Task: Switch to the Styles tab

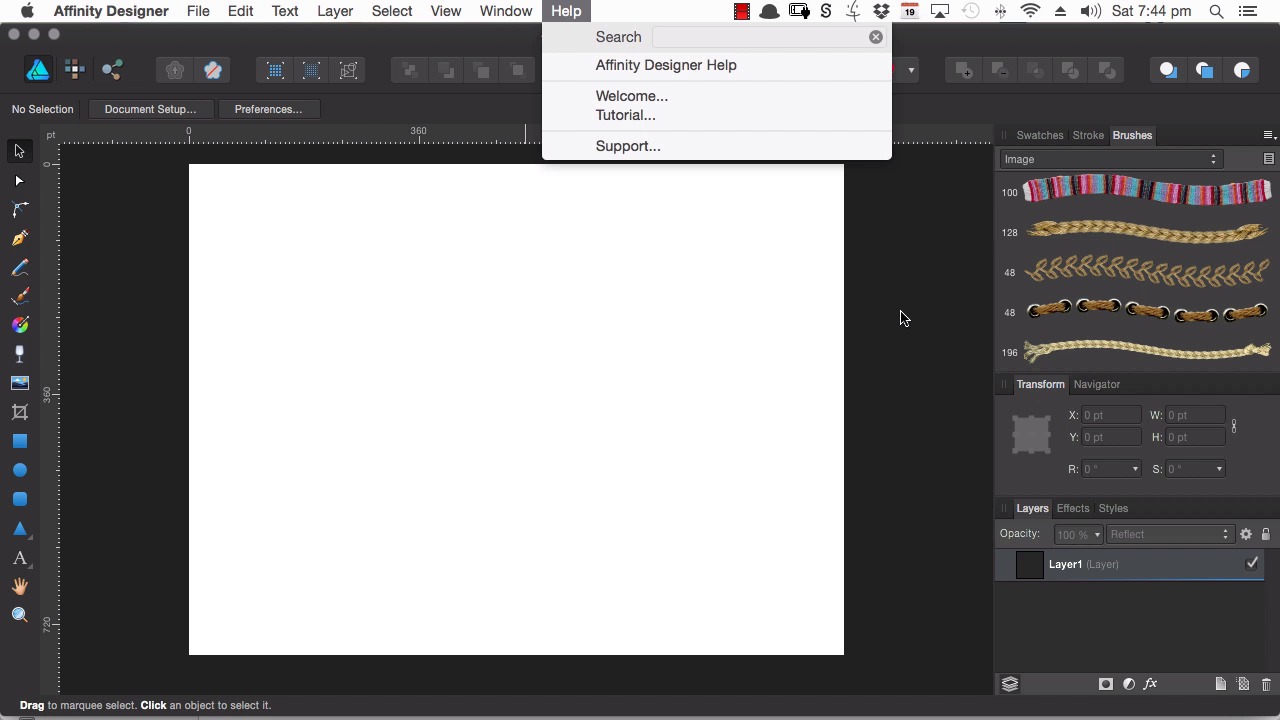Action: 1113,508
